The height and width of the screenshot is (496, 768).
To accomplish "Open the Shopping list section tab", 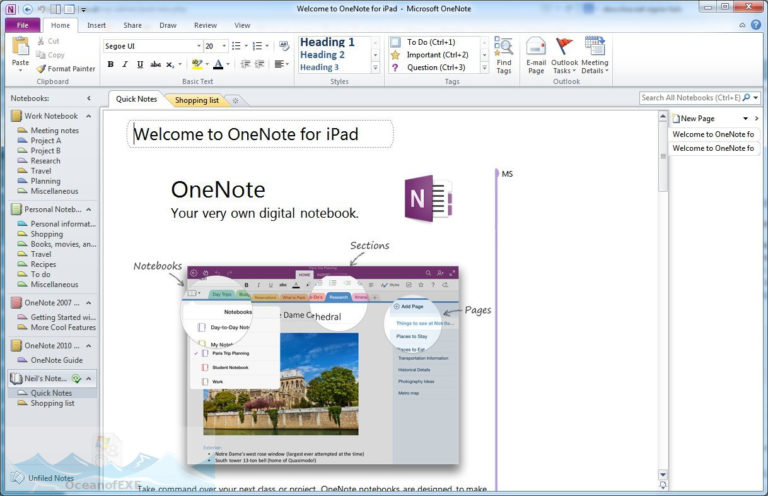I will coord(197,100).
